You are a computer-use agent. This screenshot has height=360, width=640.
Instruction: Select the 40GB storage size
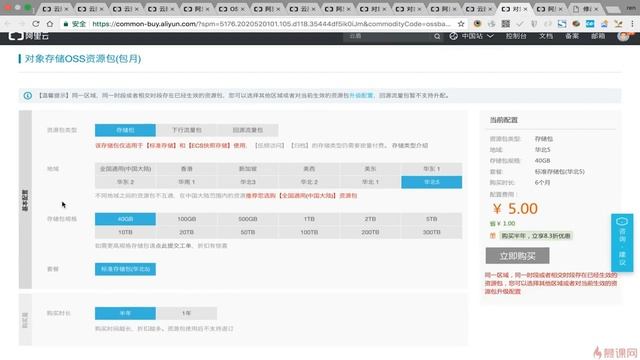125,219
